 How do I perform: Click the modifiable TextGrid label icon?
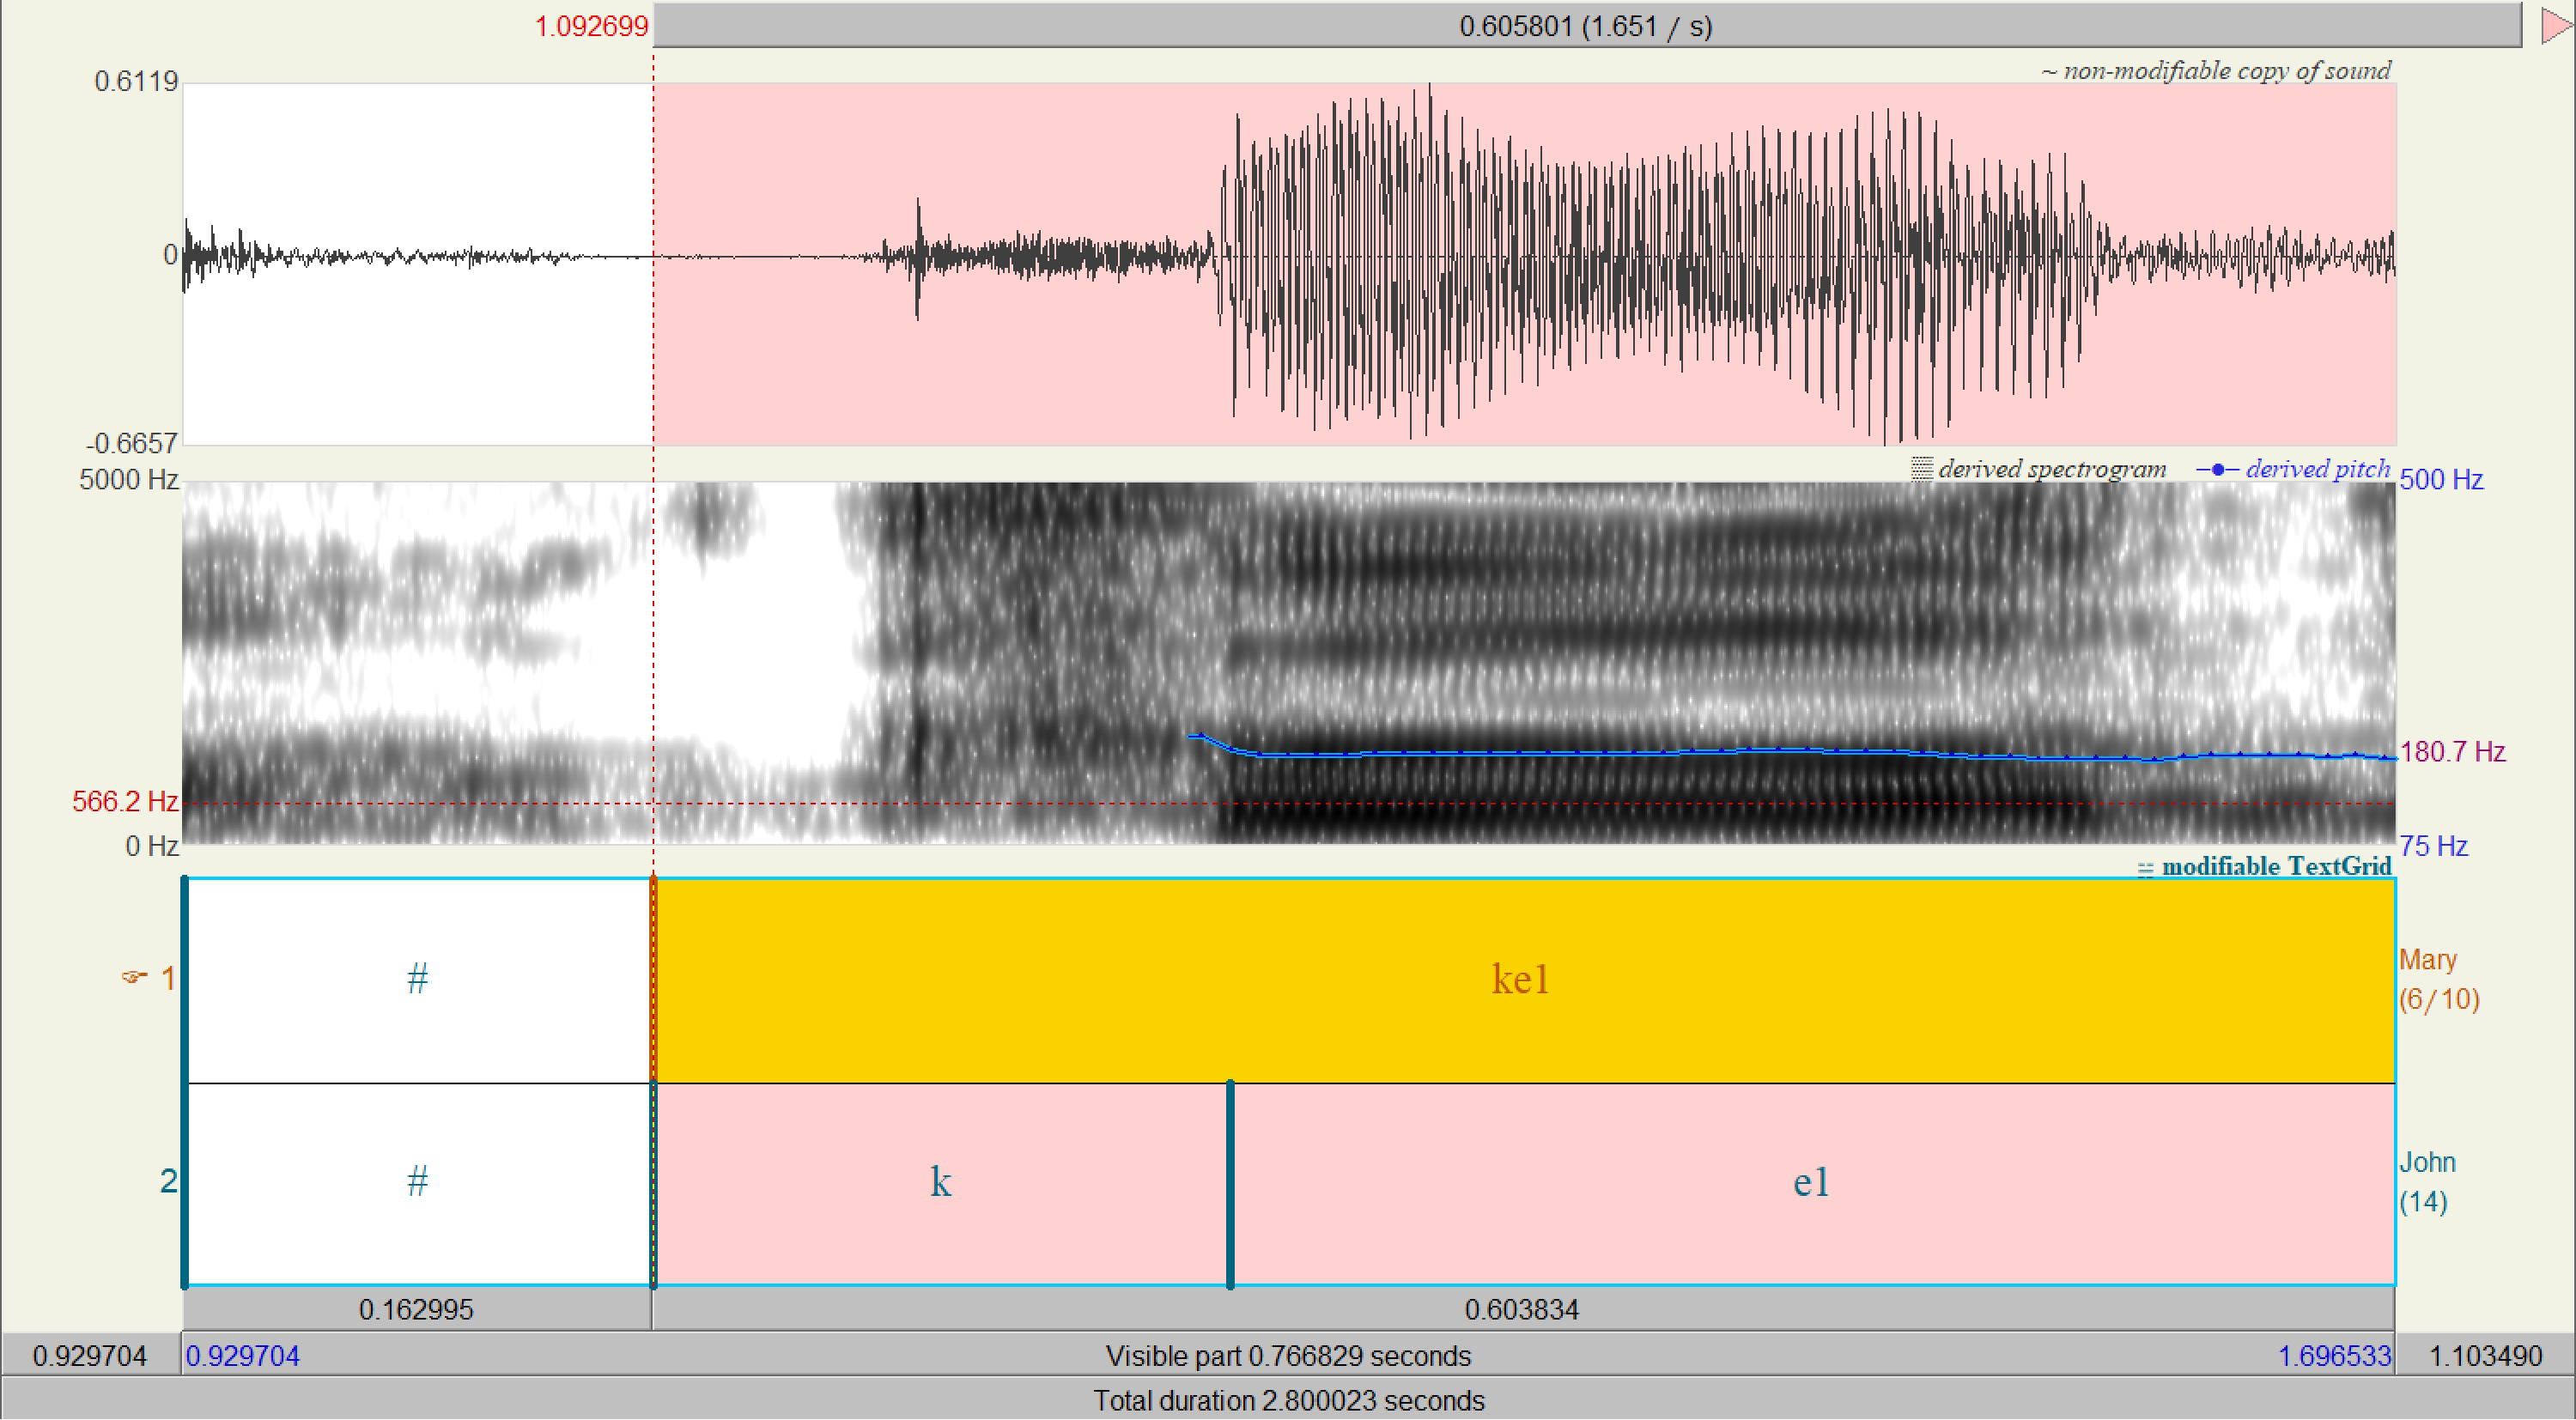(x=2145, y=869)
